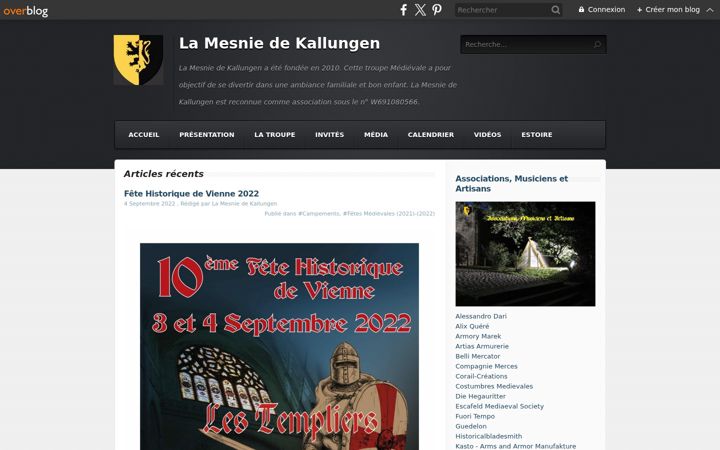720x450 pixels.
Task: Open the La Mesnie de Kallungen title
Action: [x=279, y=43]
